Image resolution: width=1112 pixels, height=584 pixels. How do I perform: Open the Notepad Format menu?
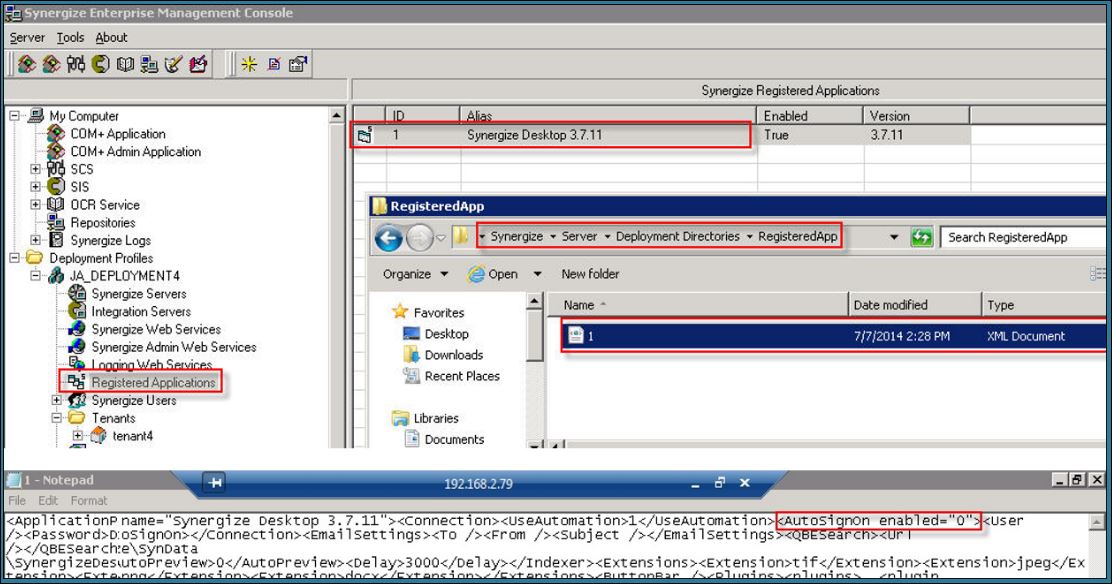89,500
